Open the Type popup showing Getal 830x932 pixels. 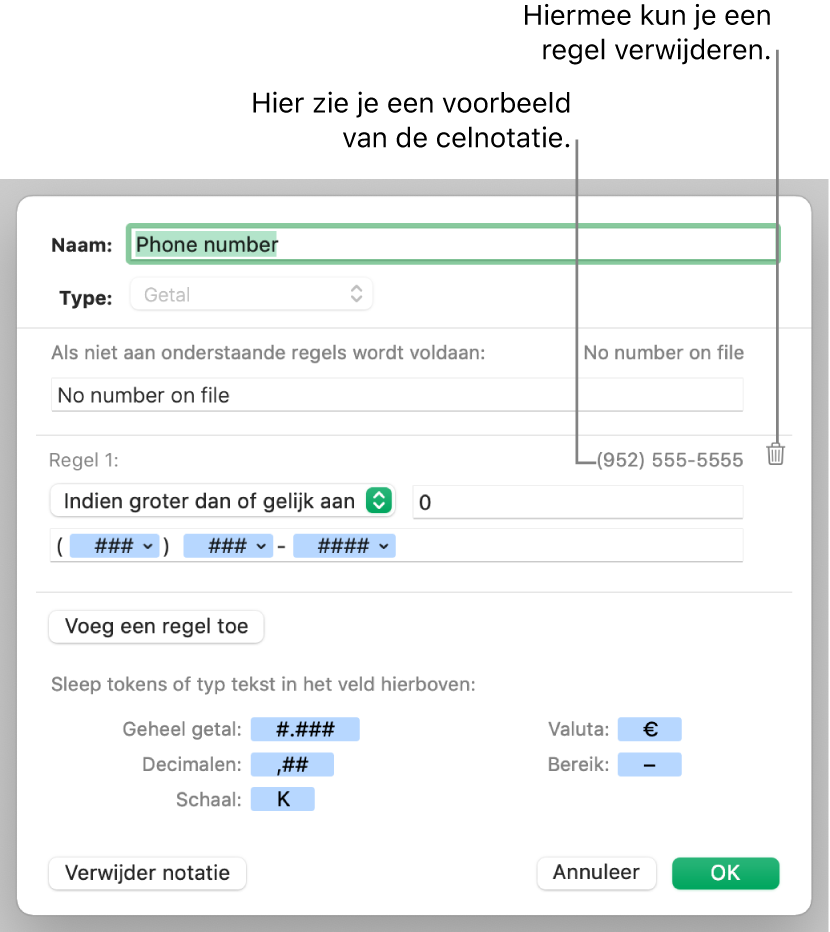tap(251, 295)
